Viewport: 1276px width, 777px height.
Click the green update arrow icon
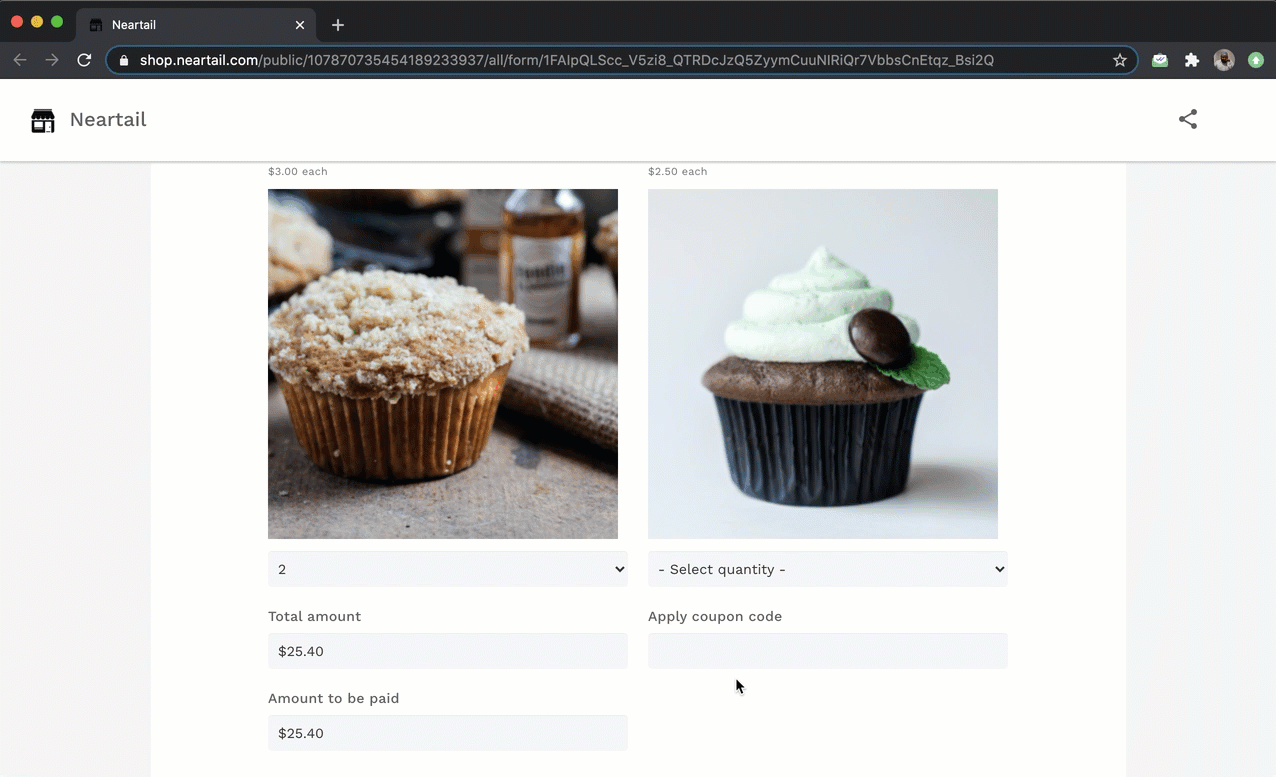pyautogui.click(x=1256, y=60)
